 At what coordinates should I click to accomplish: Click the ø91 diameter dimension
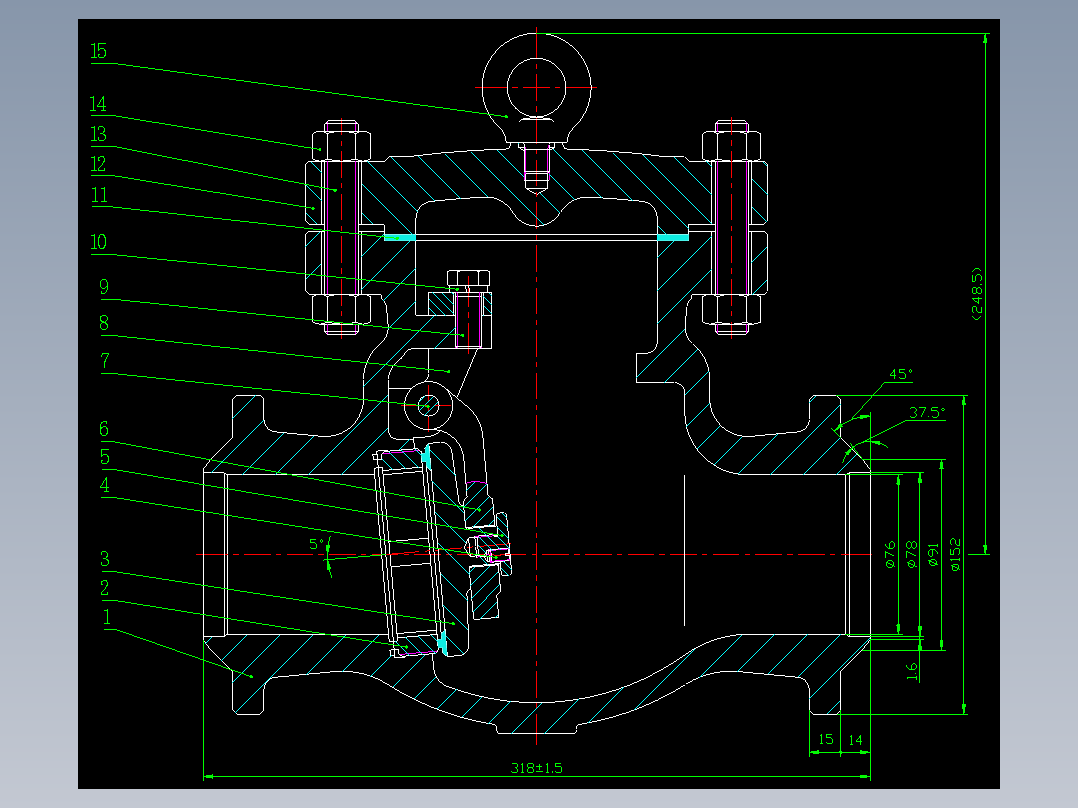point(933,555)
